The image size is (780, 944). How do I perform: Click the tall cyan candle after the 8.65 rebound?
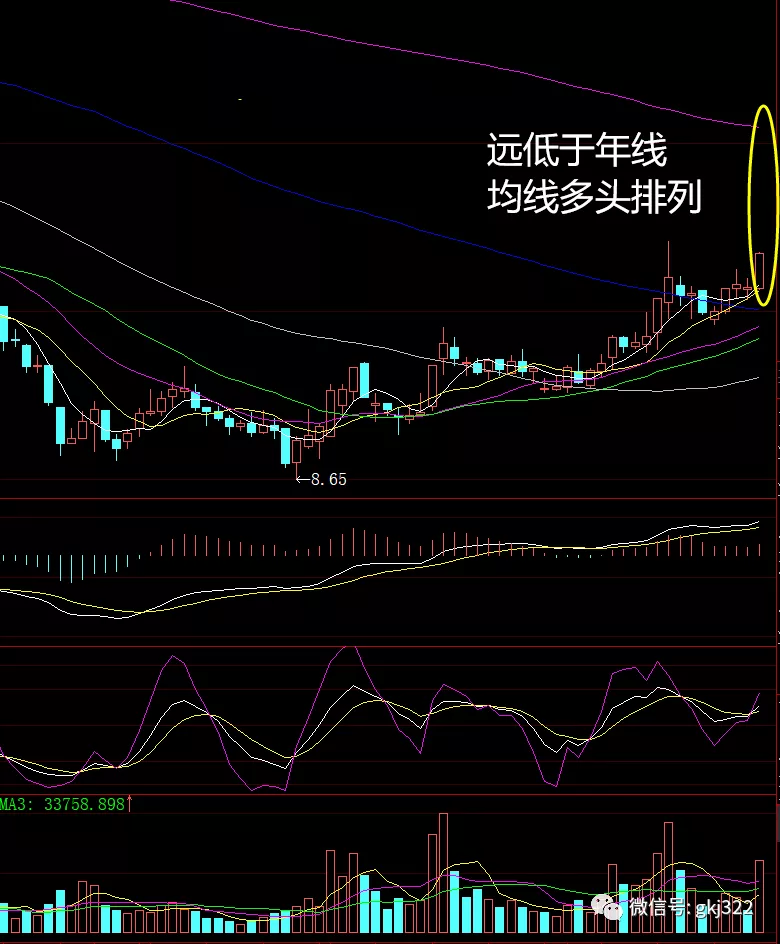pos(364,382)
